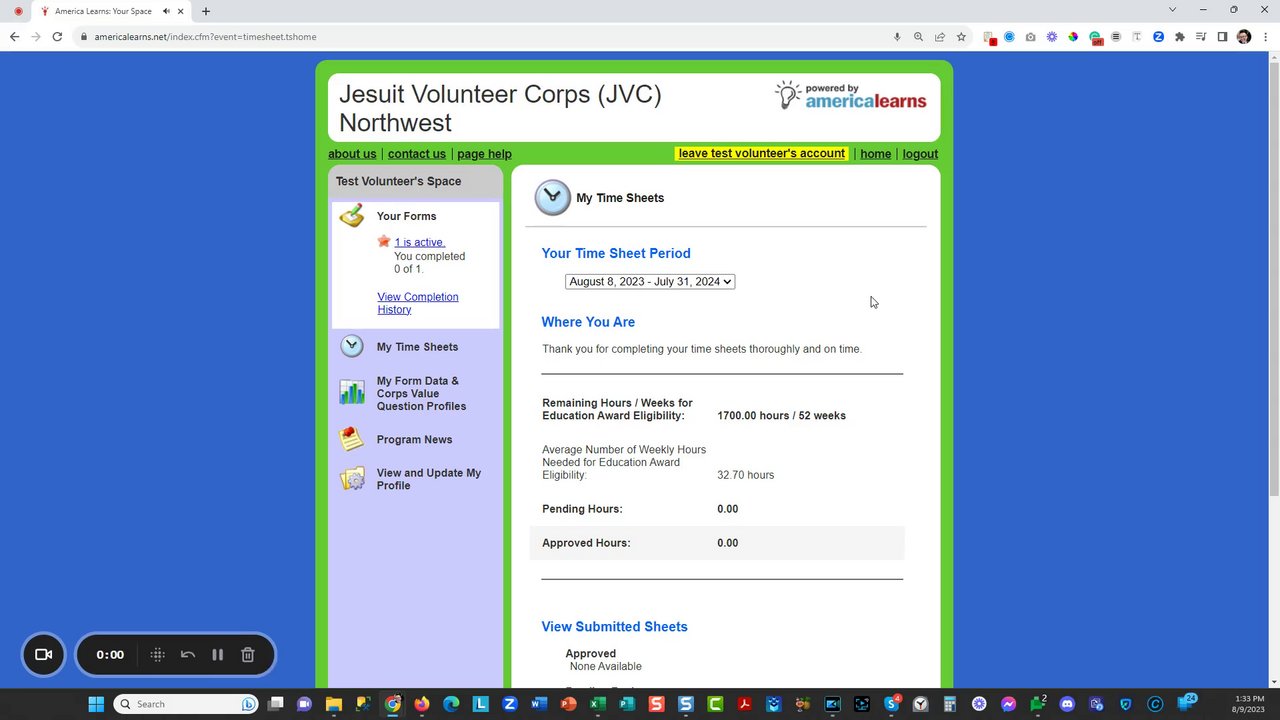
Task: Open Your Forms section
Action: pyautogui.click(x=406, y=216)
